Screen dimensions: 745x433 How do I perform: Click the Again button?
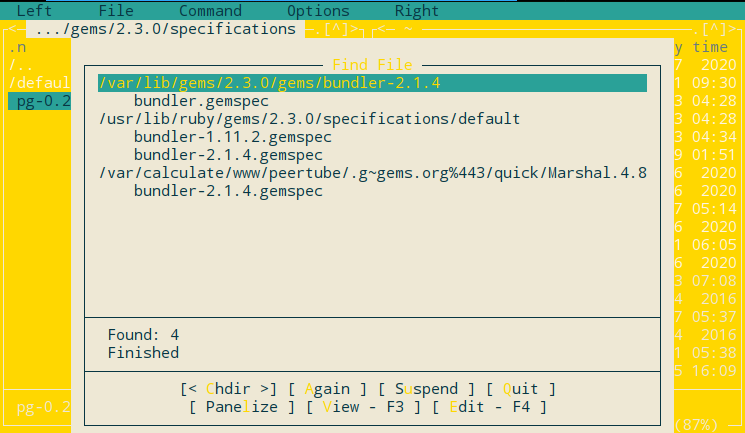(x=327, y=389)
